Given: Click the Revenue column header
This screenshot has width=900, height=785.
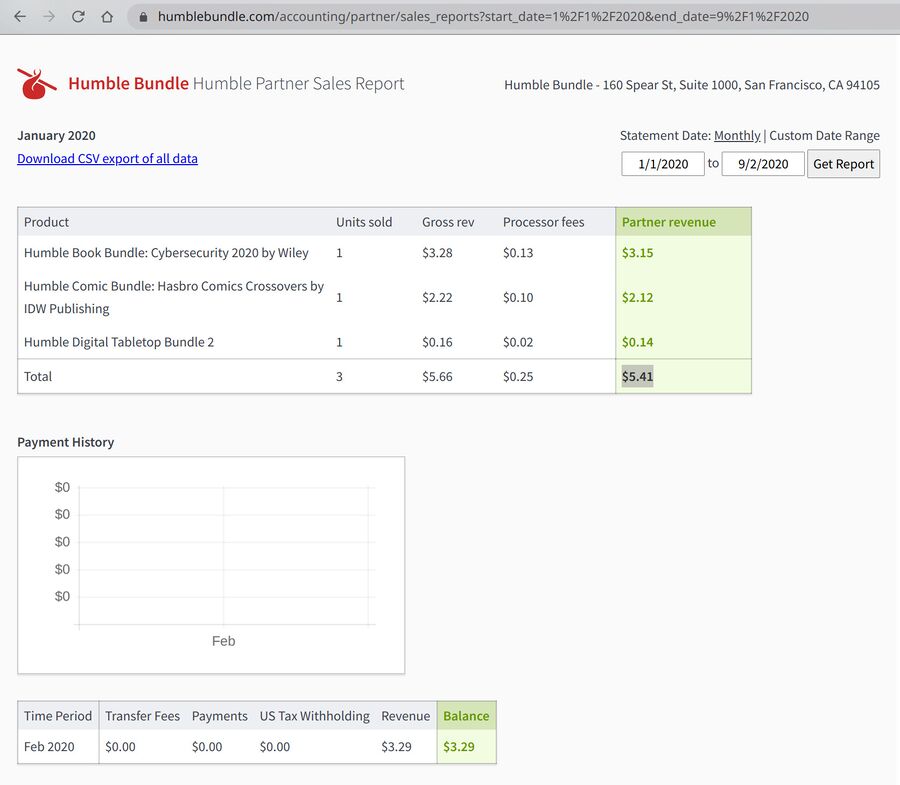Looking at the screenshot, I should pyautogui.click(x=406, y=716).
